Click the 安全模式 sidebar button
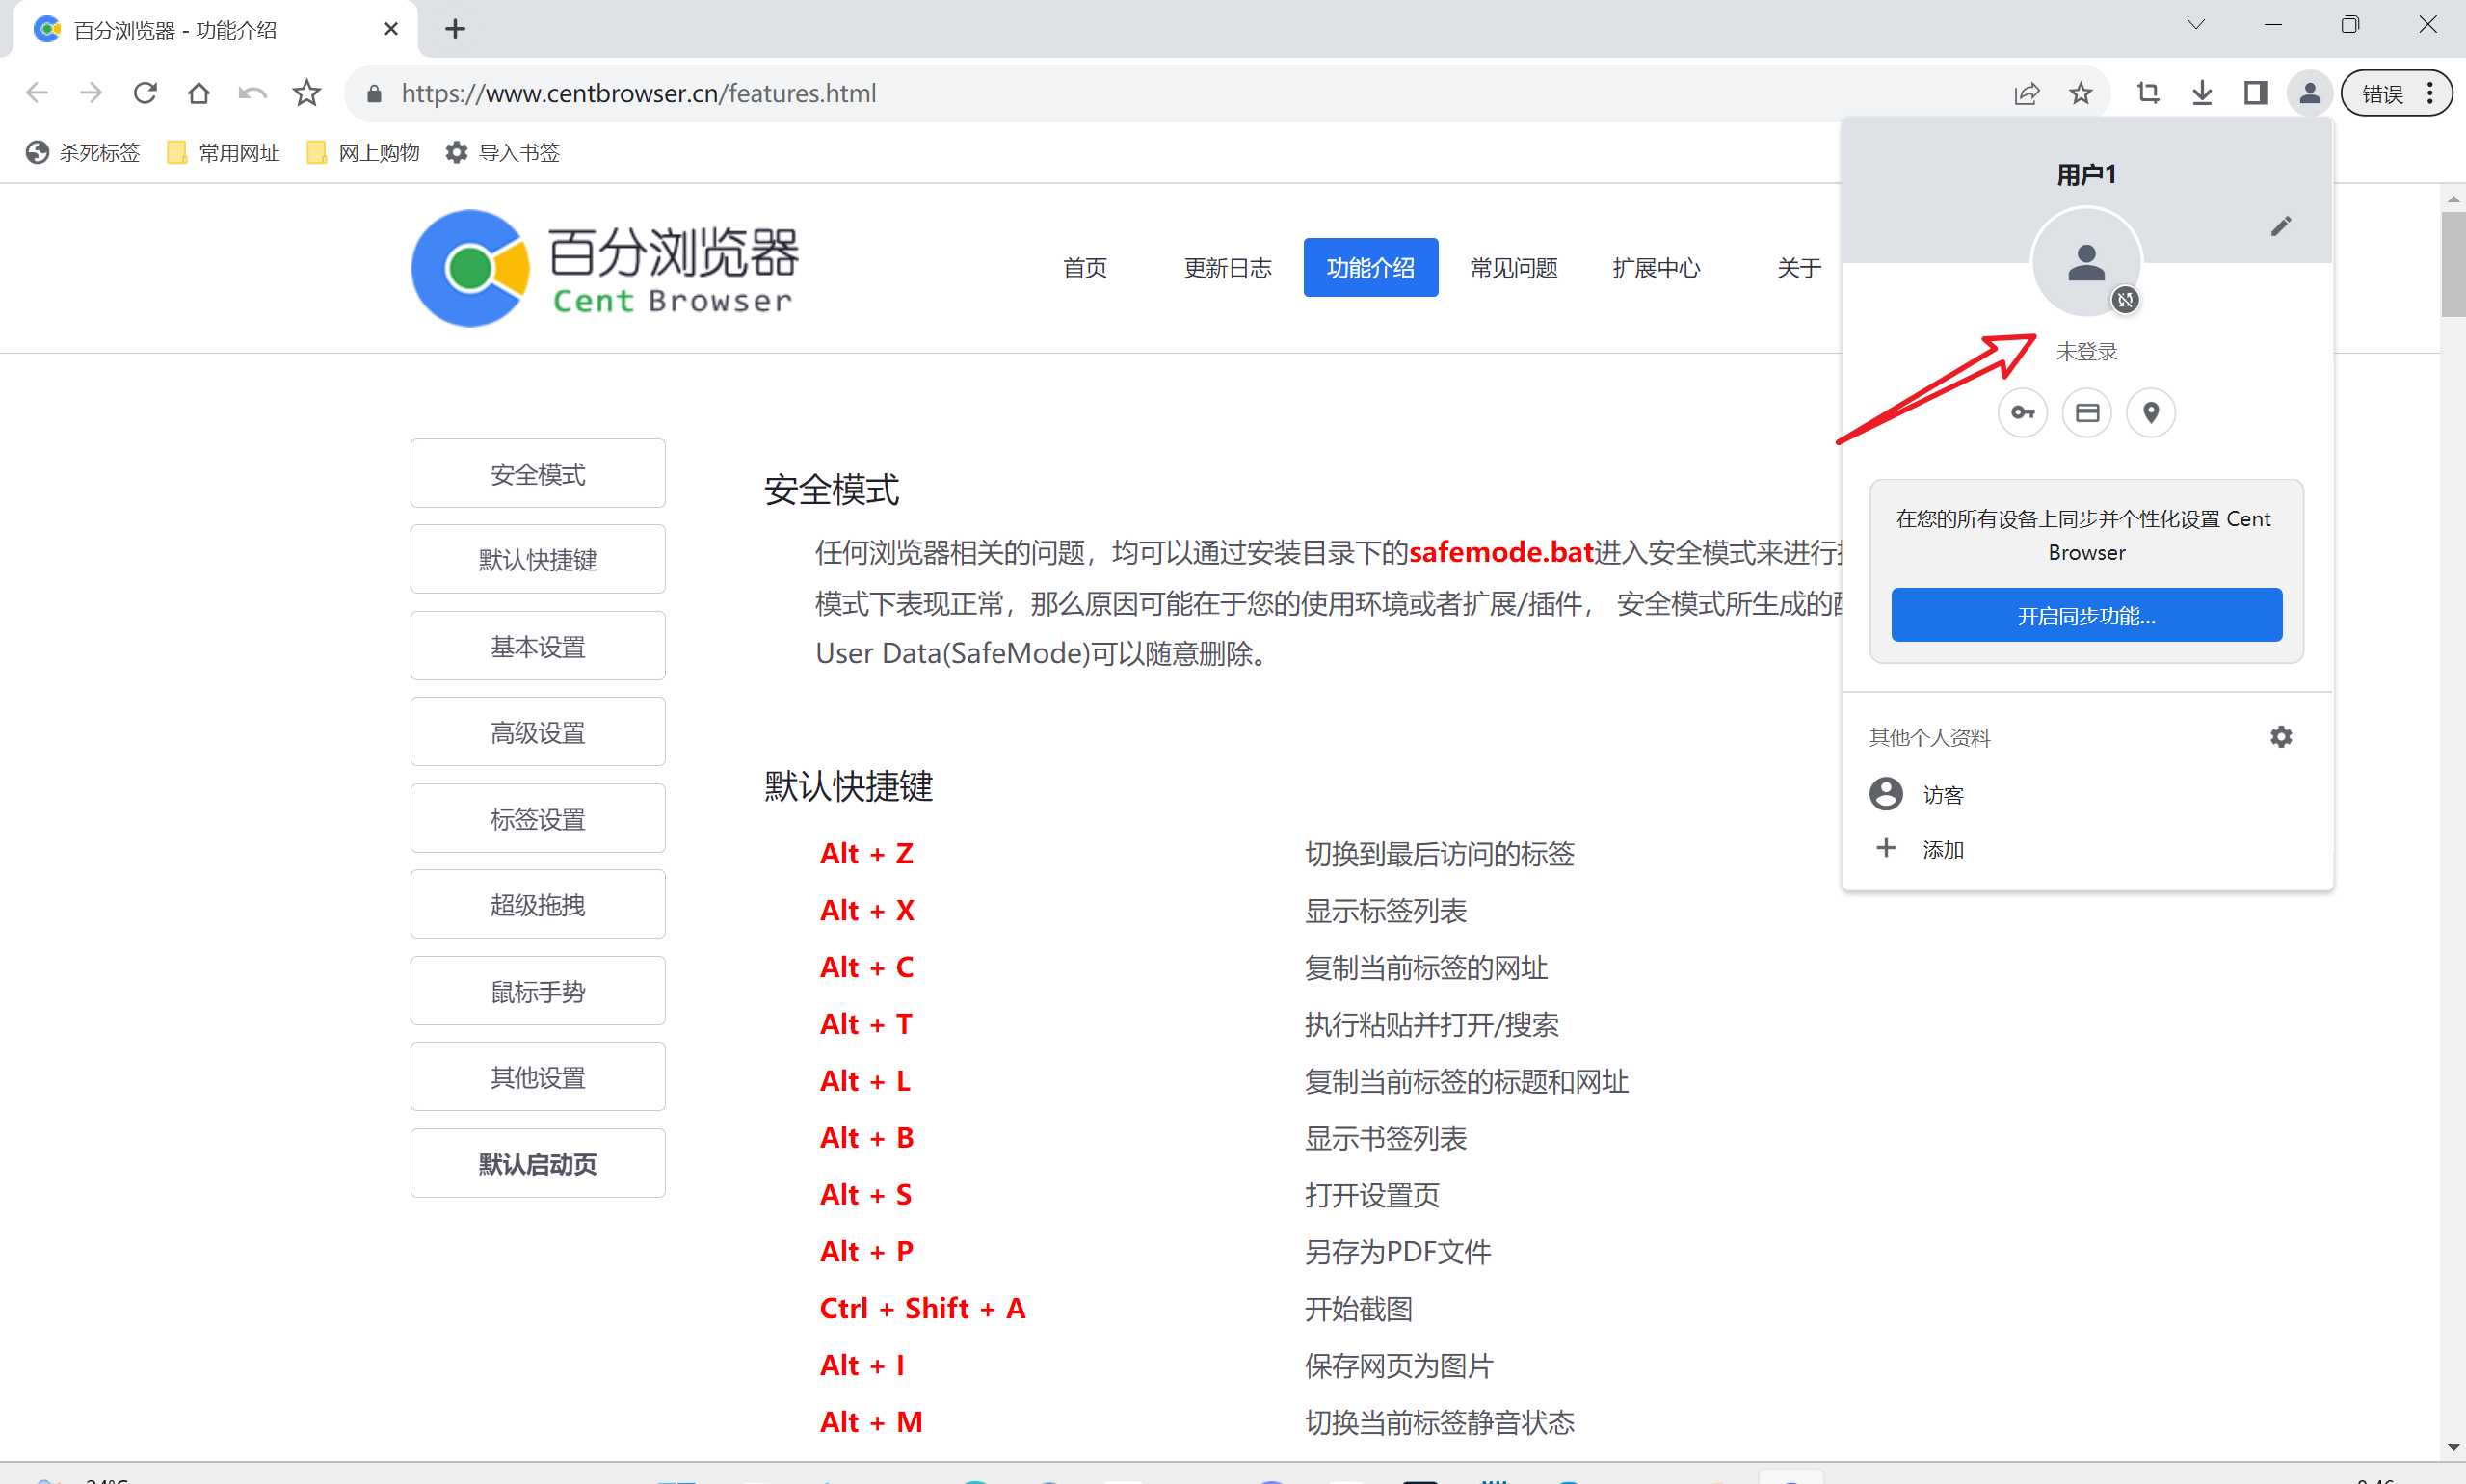The height and width of the screenshot is (1484, 2466). (x=538, y=474)
